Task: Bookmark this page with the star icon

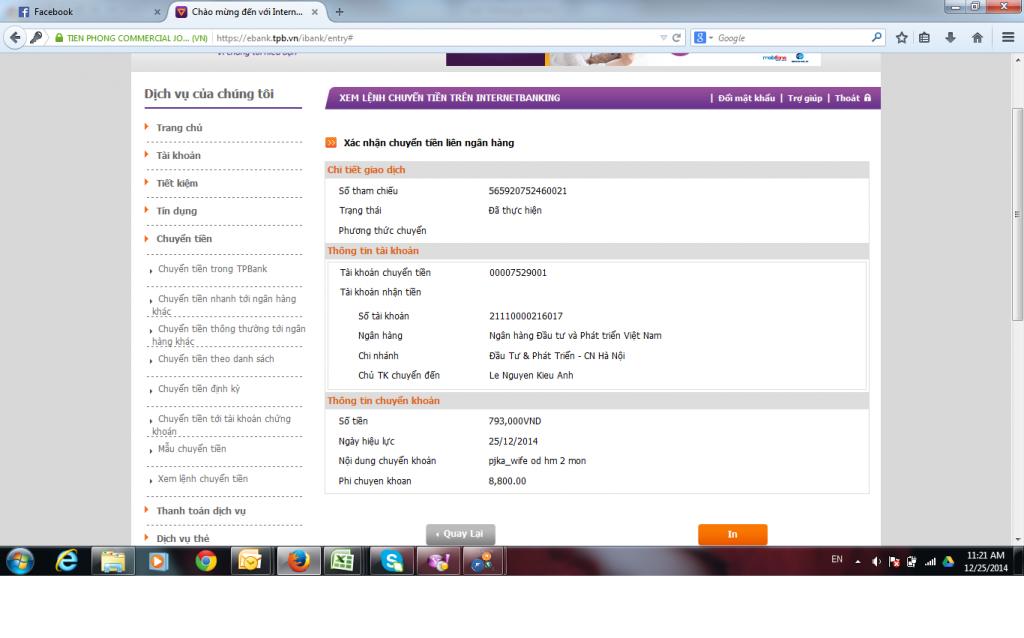Action: [901, 38]
